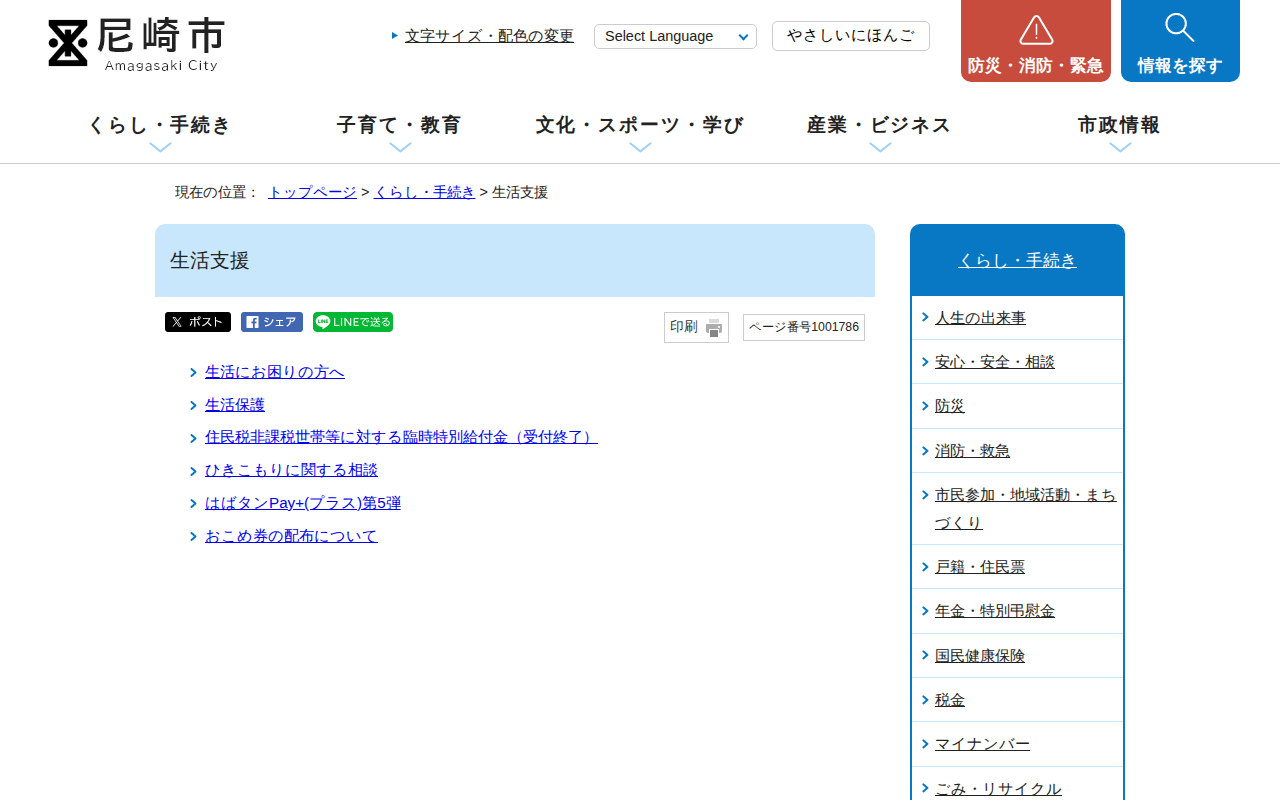Select マイナンバー in the sidebar
1280x800 pixels.
(982, 744)
